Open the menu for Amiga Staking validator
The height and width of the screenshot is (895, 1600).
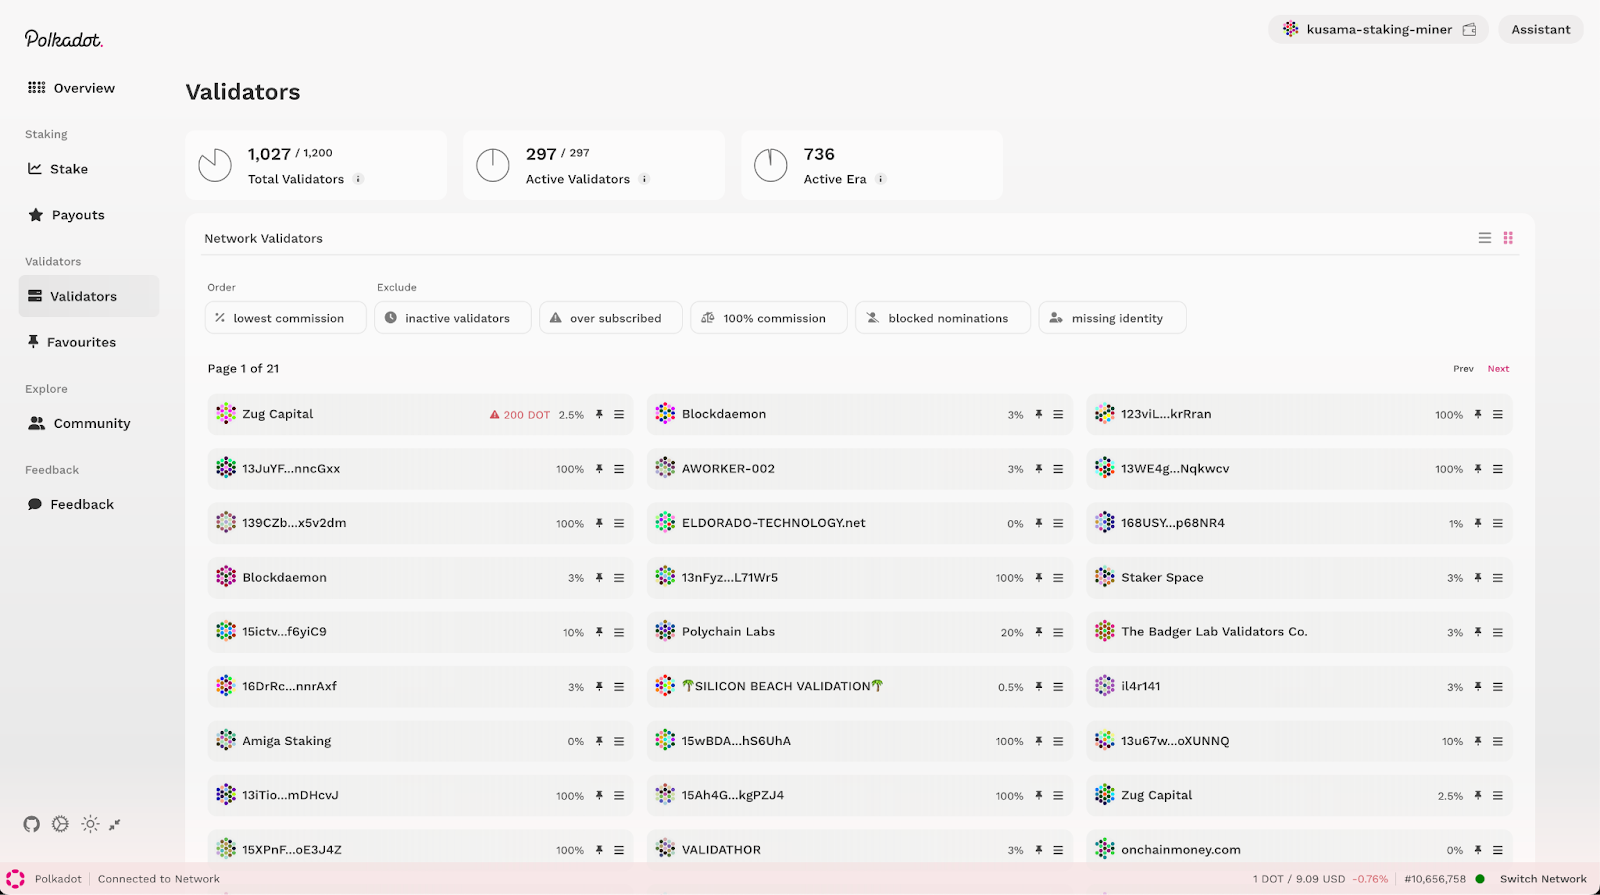click(x=619, y=741)
